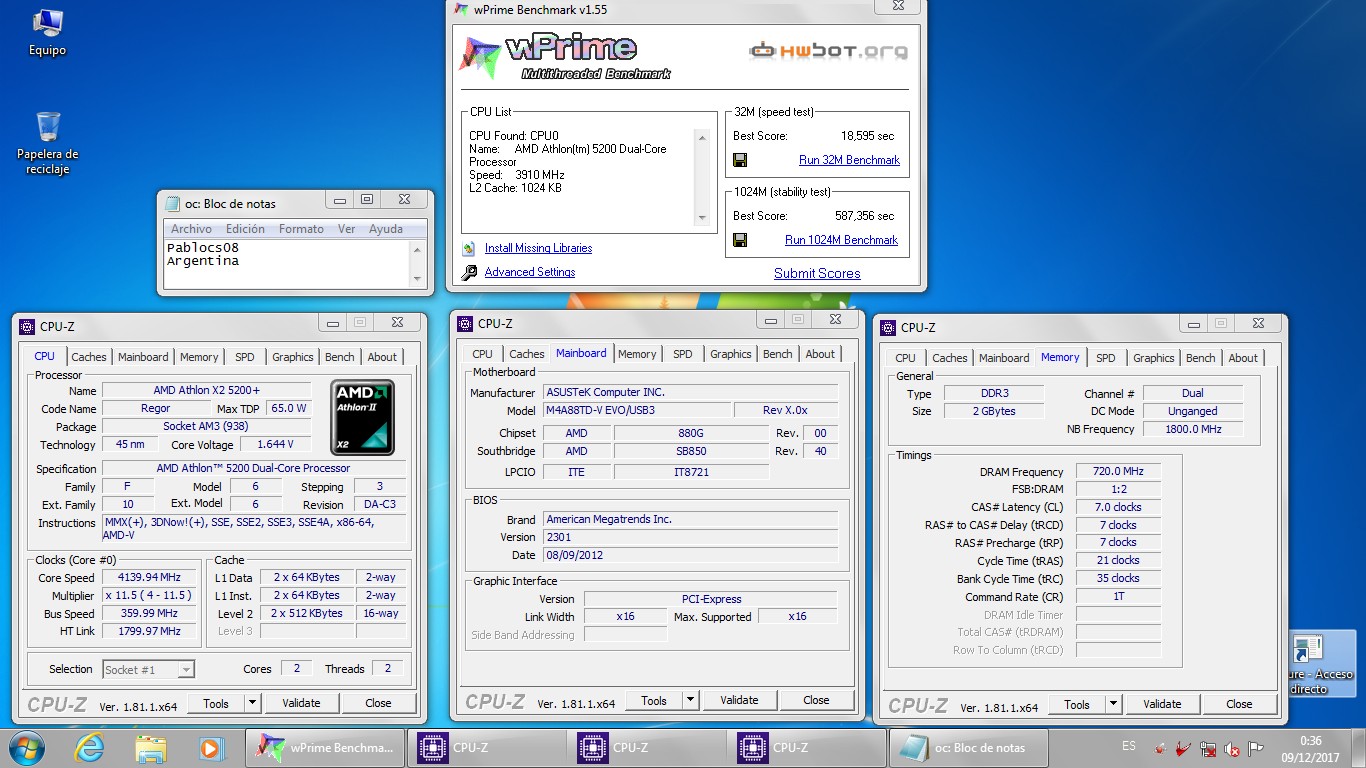Click the Install Missing Libraries icon
The width and height of the screenshot is (1366, 768).
pyautogui.click(x=469, y=248)
